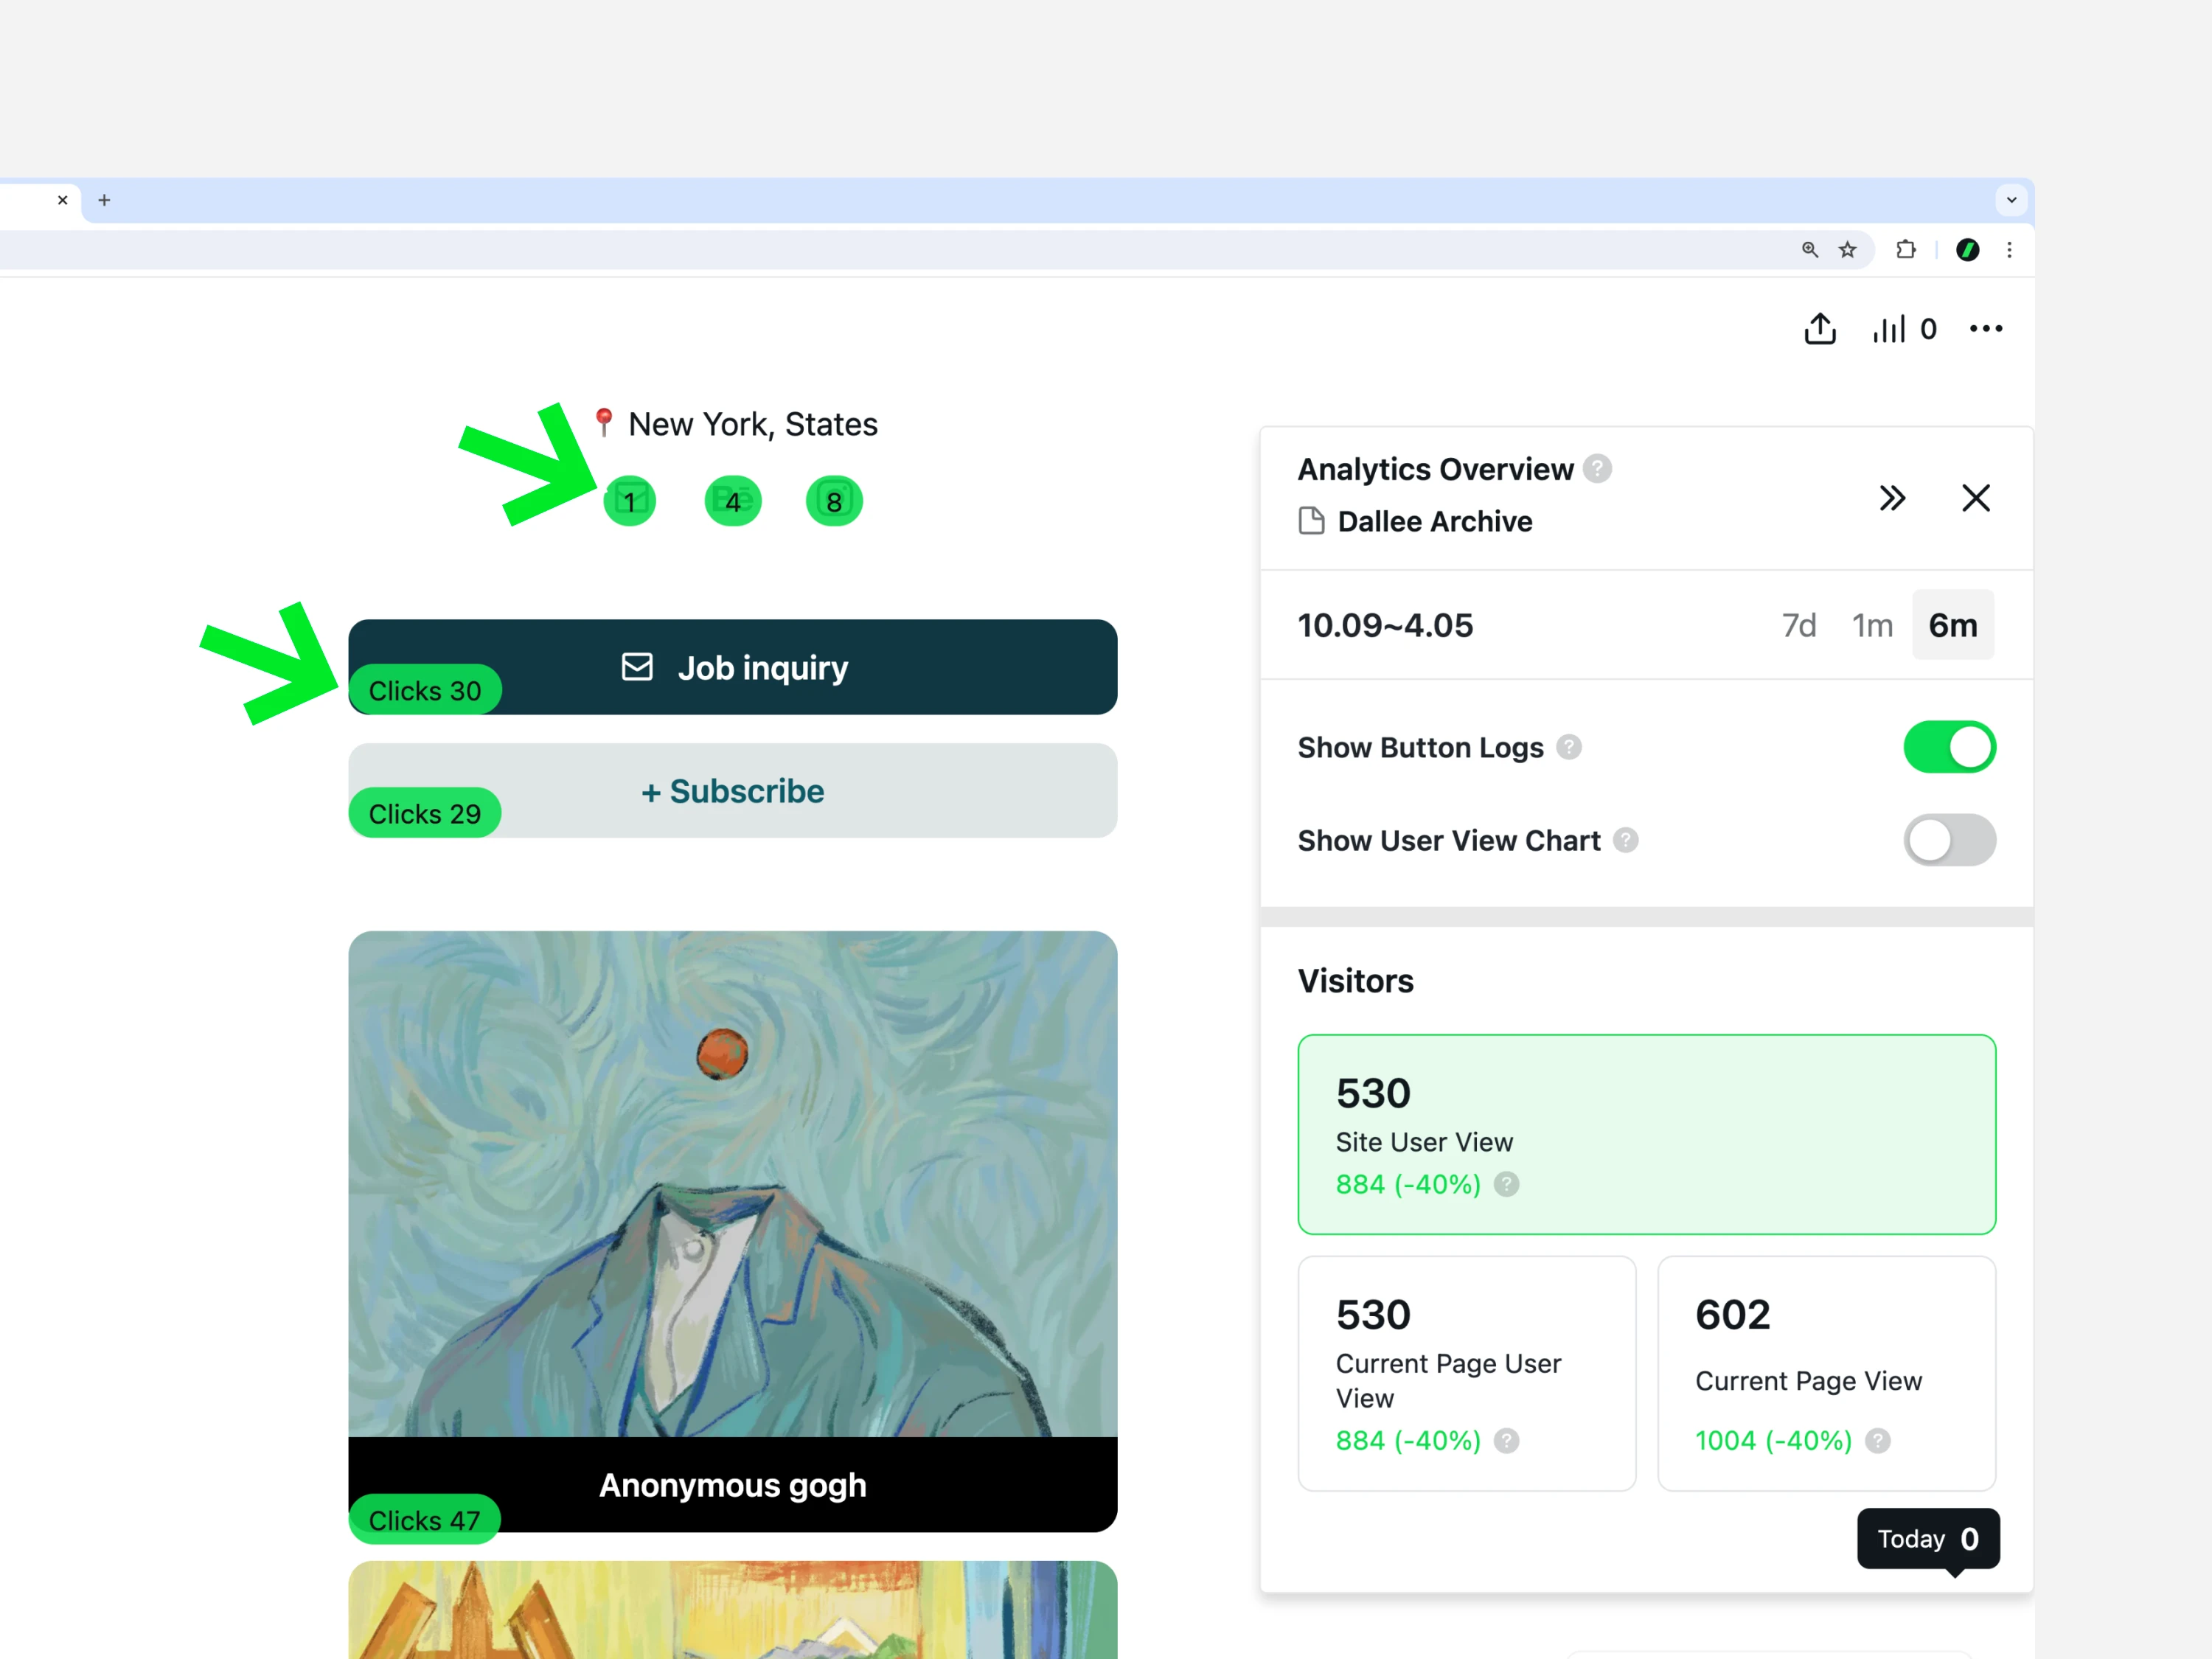Click the help icon next to Show User View Chart

click(x=1625, y=840)
